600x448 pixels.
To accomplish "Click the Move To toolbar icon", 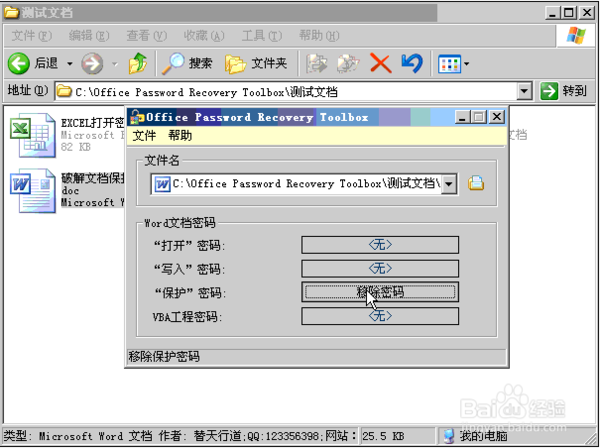I will [x=316, y=63].
